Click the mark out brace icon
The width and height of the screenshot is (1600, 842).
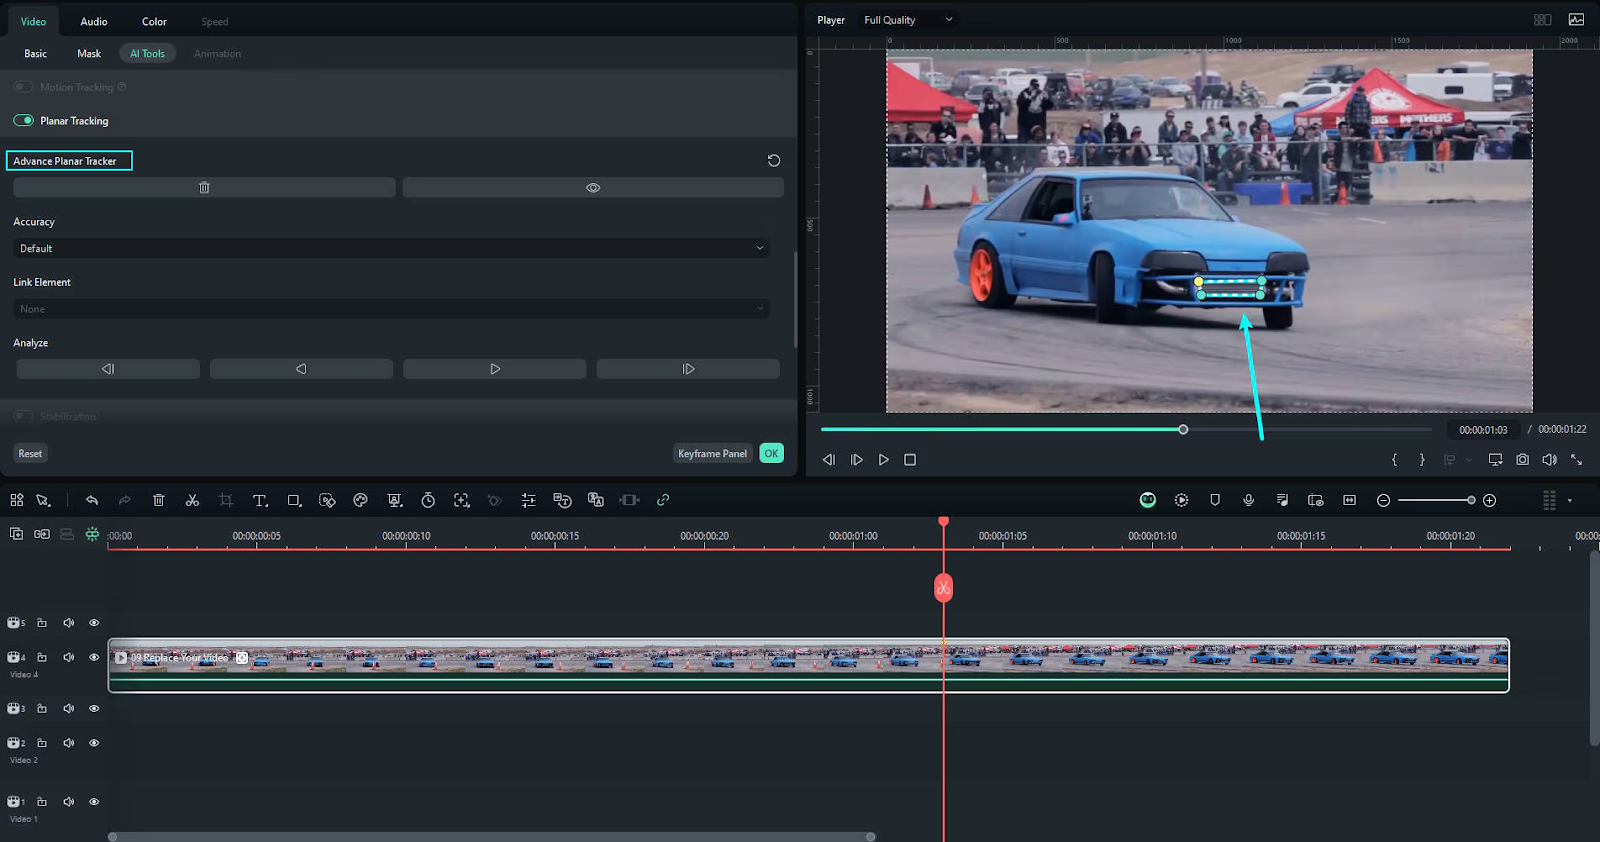click(1422, 460)
